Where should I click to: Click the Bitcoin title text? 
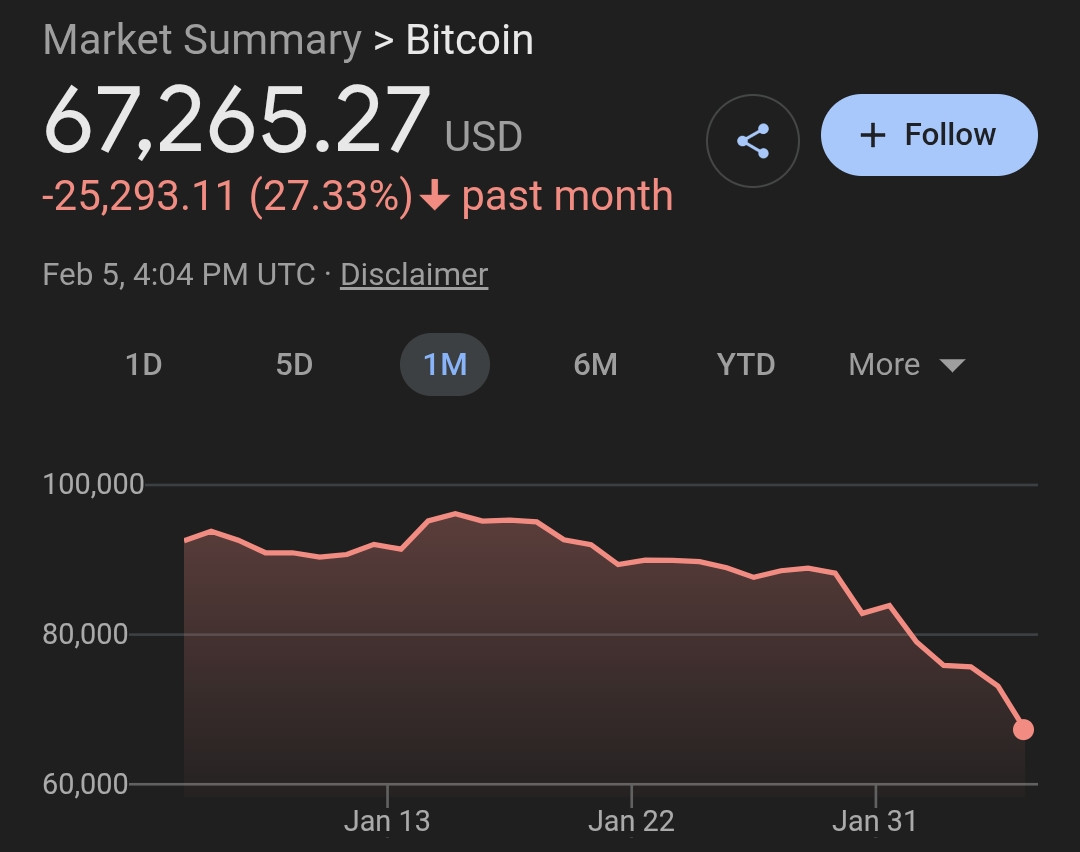[469, 40]
